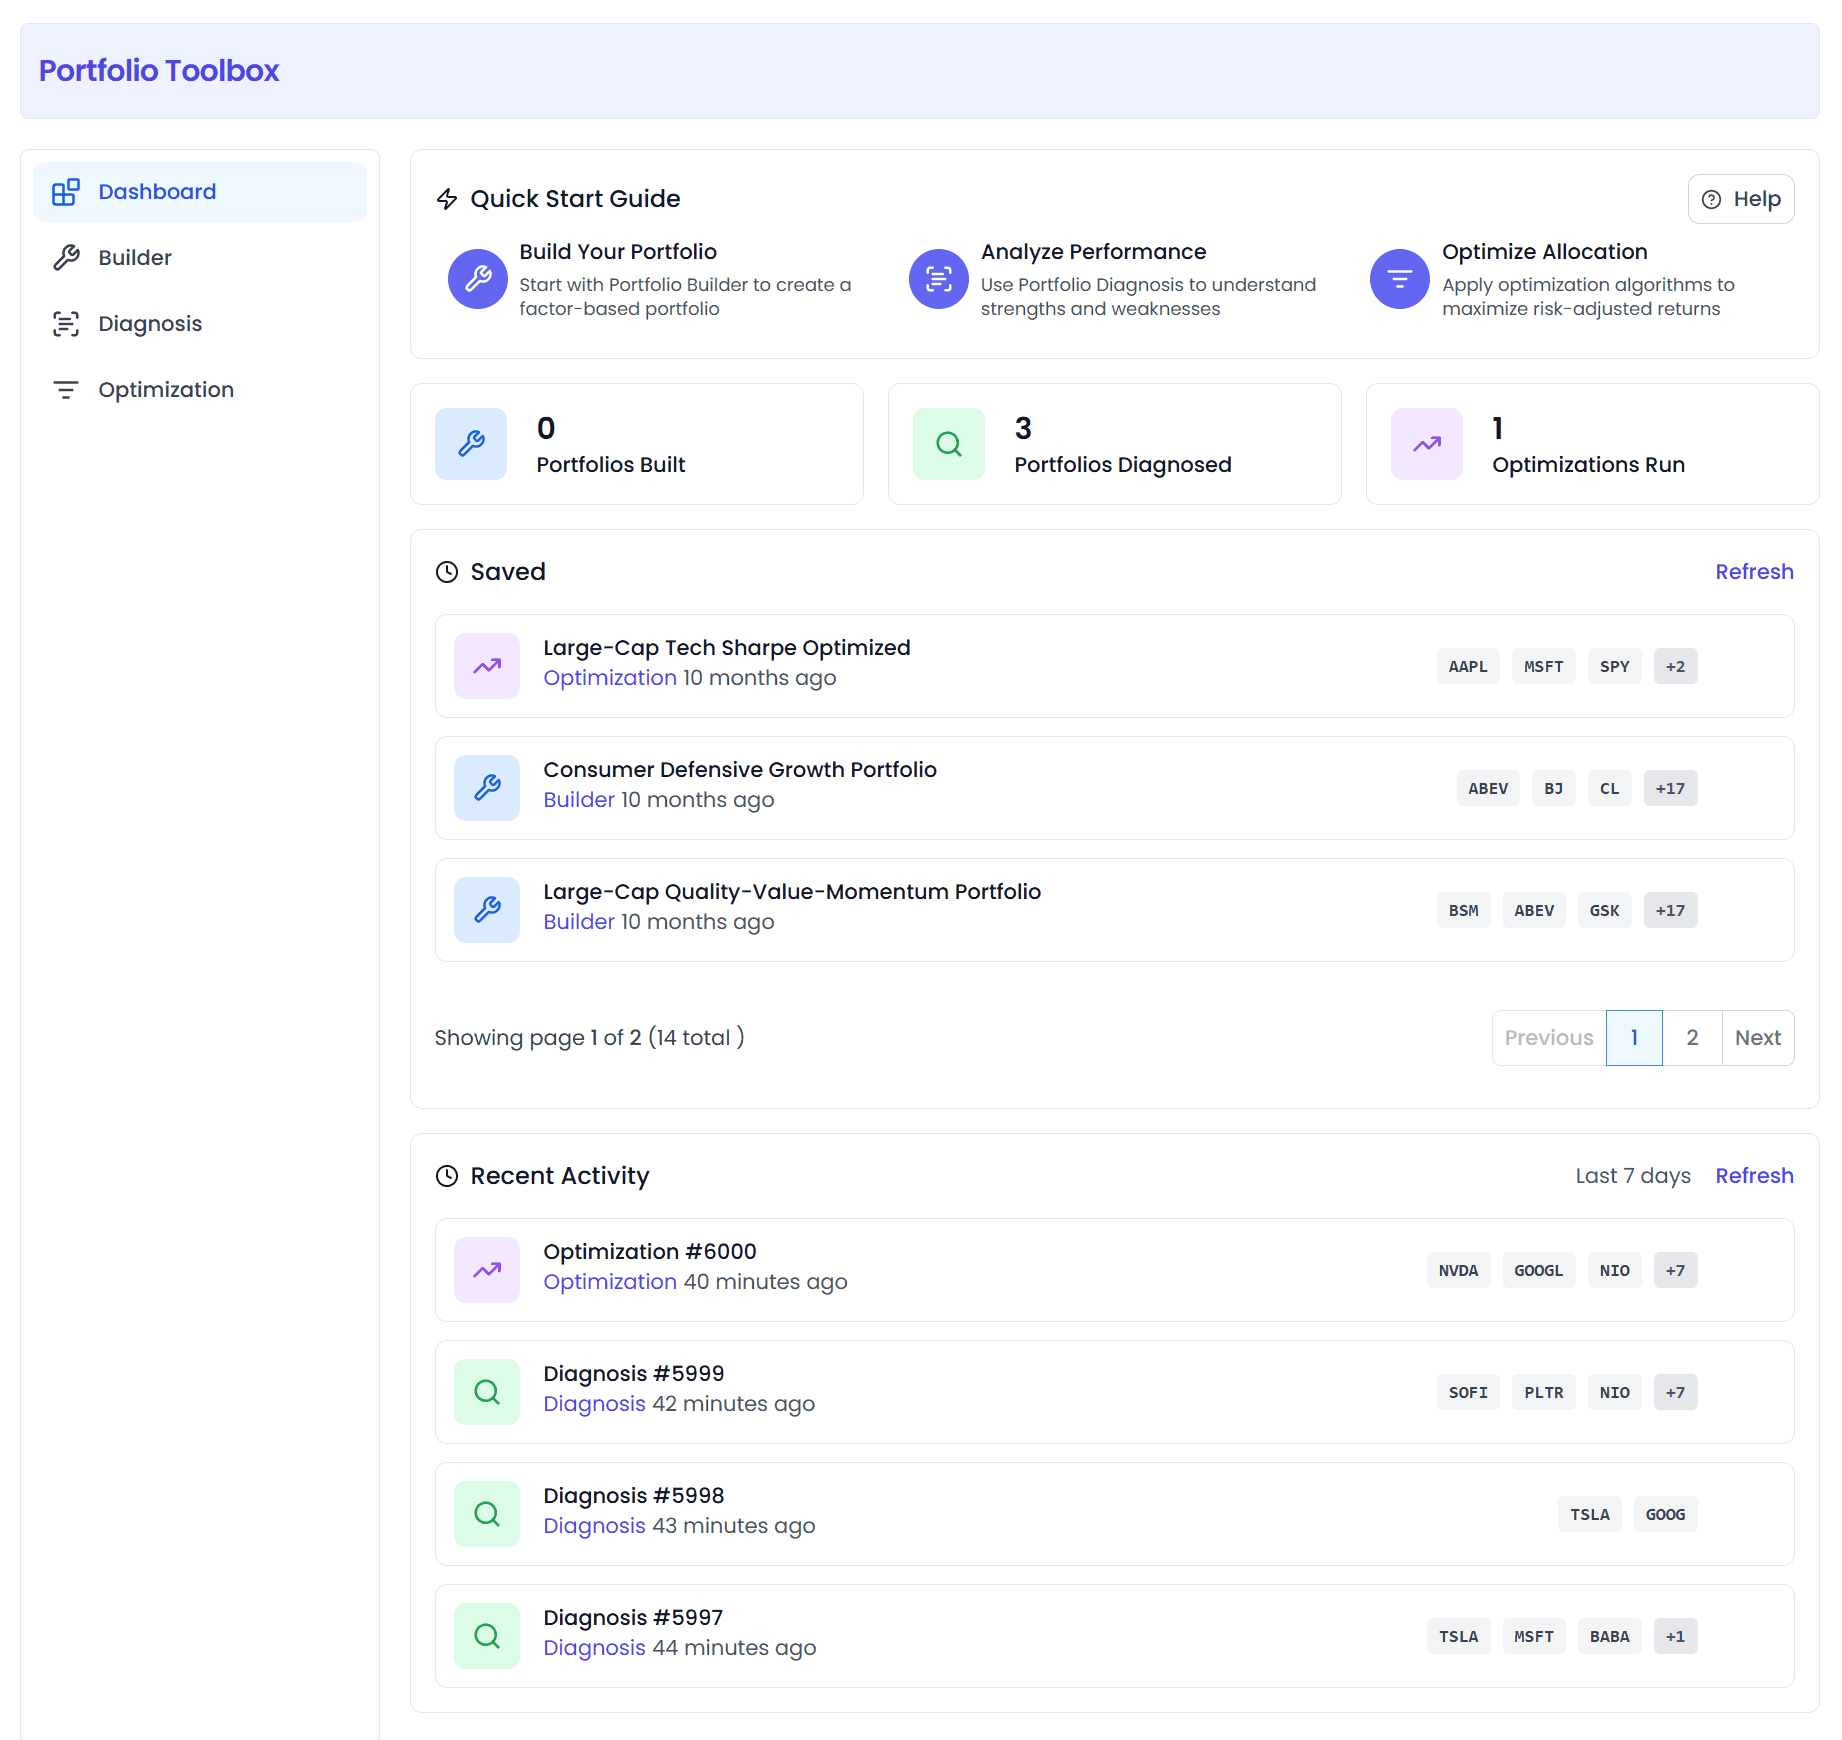Go to page 2 of saved items
The height and width of the screenshot is (1740, 1842).
(x=1692, y=1038)
